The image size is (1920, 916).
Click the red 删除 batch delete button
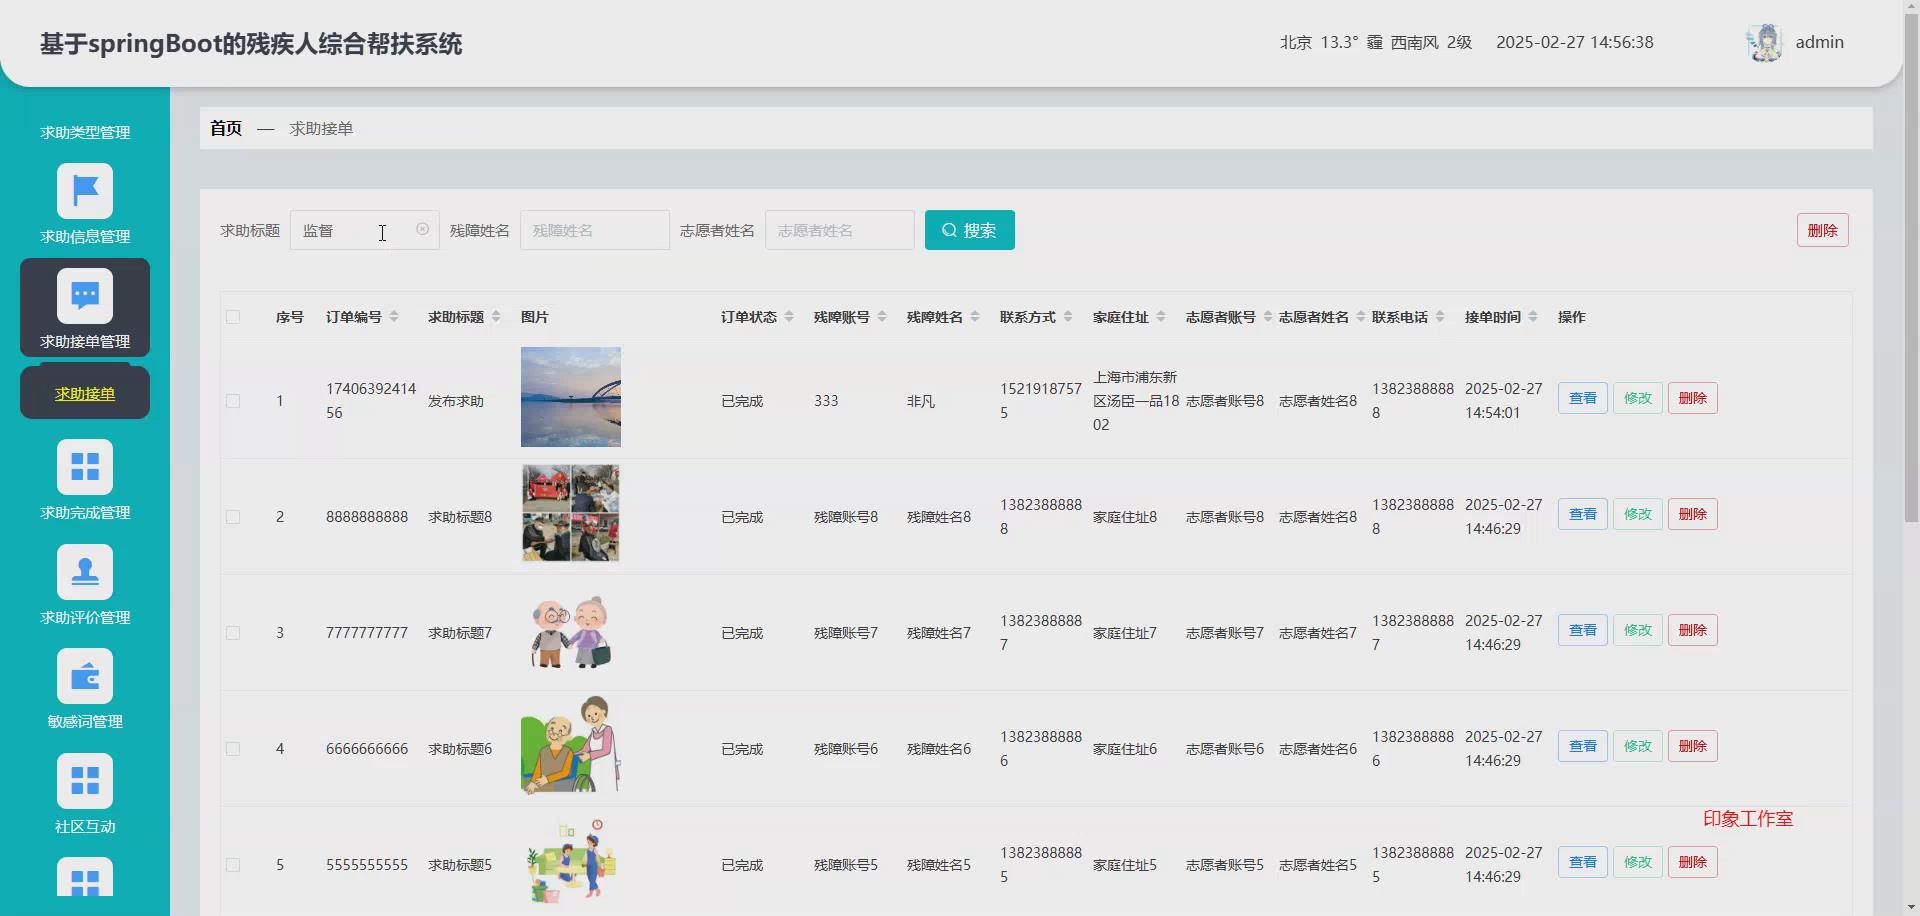click(1822, 229)
